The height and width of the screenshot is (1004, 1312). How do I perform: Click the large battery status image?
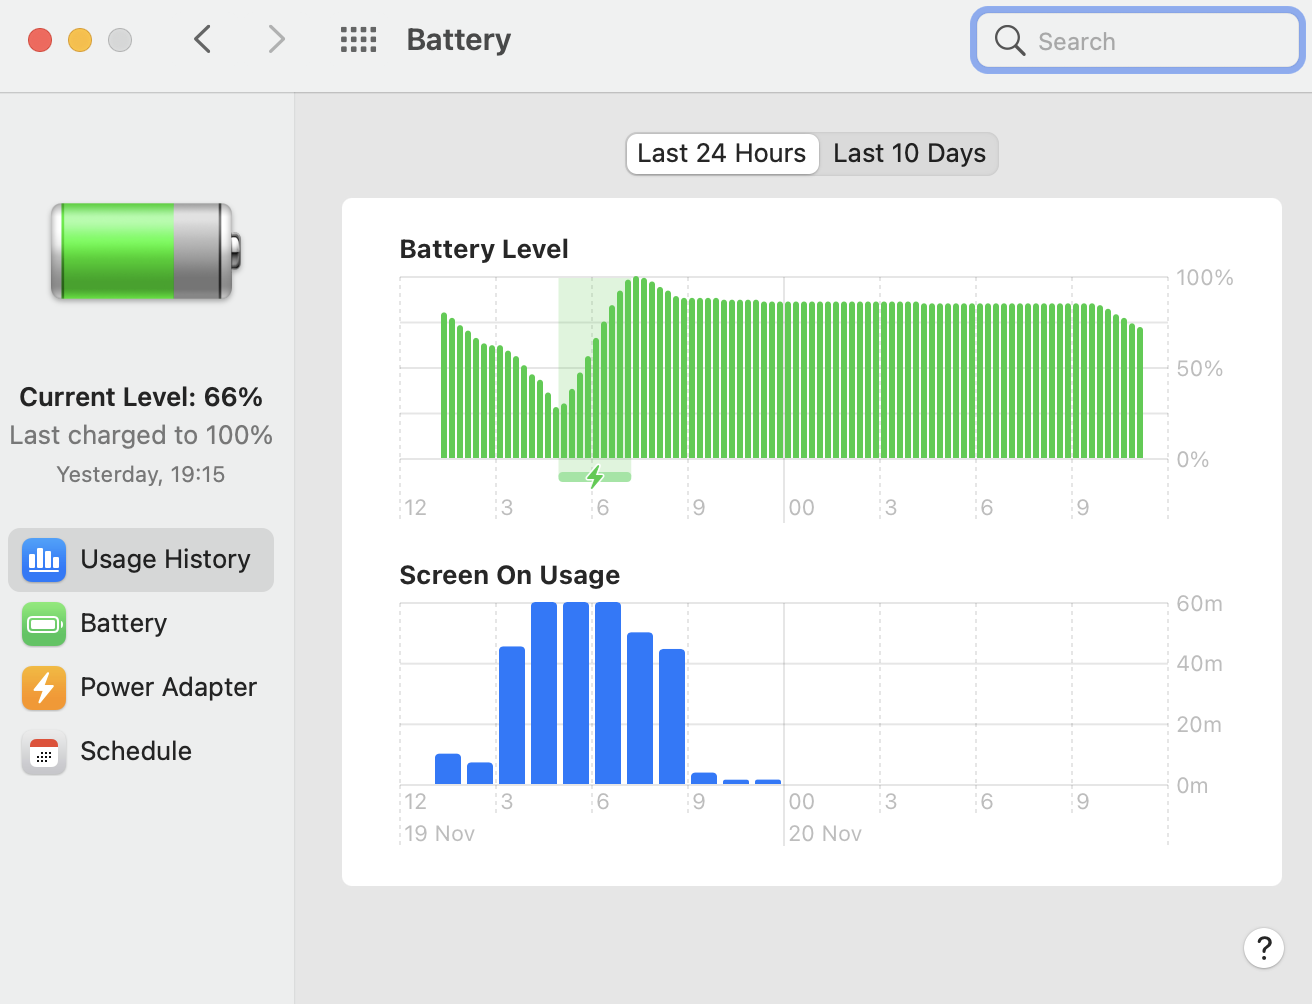click(x=146, y=251)
